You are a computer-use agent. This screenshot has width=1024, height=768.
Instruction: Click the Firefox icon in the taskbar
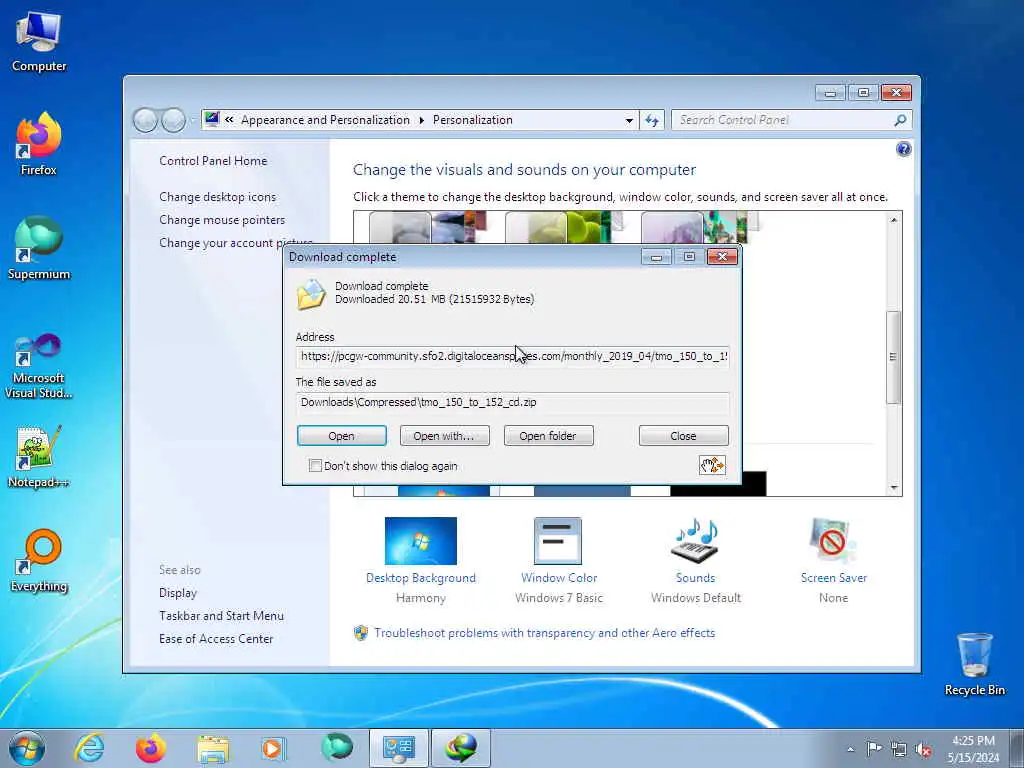tap(151, 748)
